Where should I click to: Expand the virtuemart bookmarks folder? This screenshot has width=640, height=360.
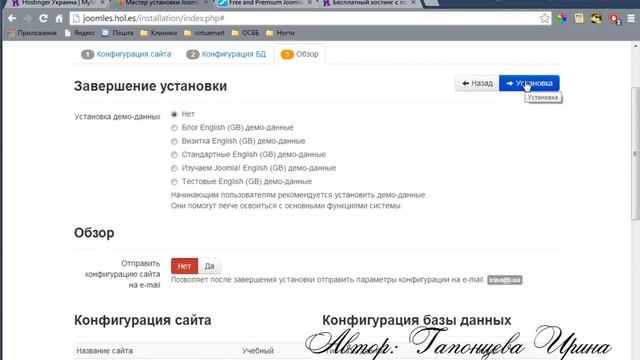pos(204,33)
